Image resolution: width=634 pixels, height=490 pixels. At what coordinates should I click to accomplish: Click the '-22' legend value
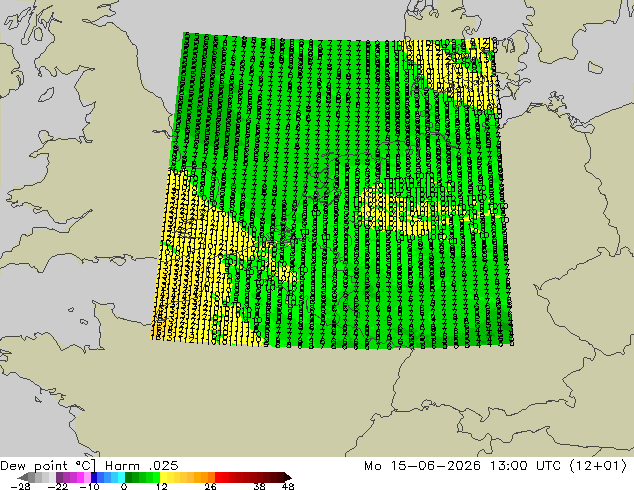[58, 486]
